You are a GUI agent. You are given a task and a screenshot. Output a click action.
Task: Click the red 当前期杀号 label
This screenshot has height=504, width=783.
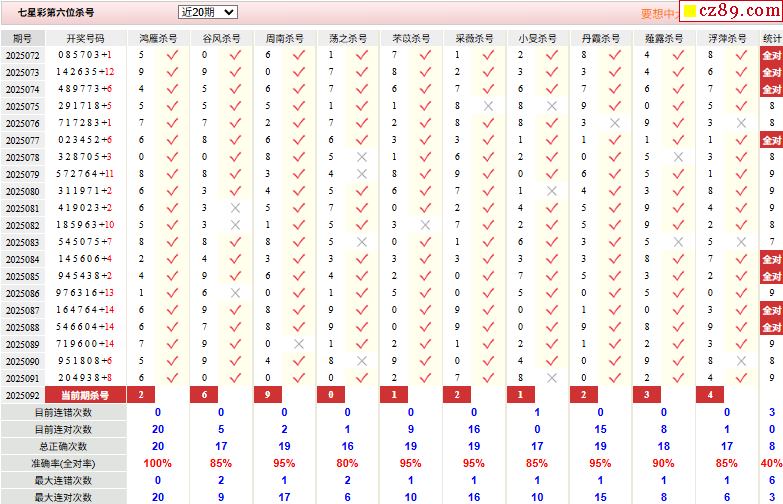click(85, 395)
